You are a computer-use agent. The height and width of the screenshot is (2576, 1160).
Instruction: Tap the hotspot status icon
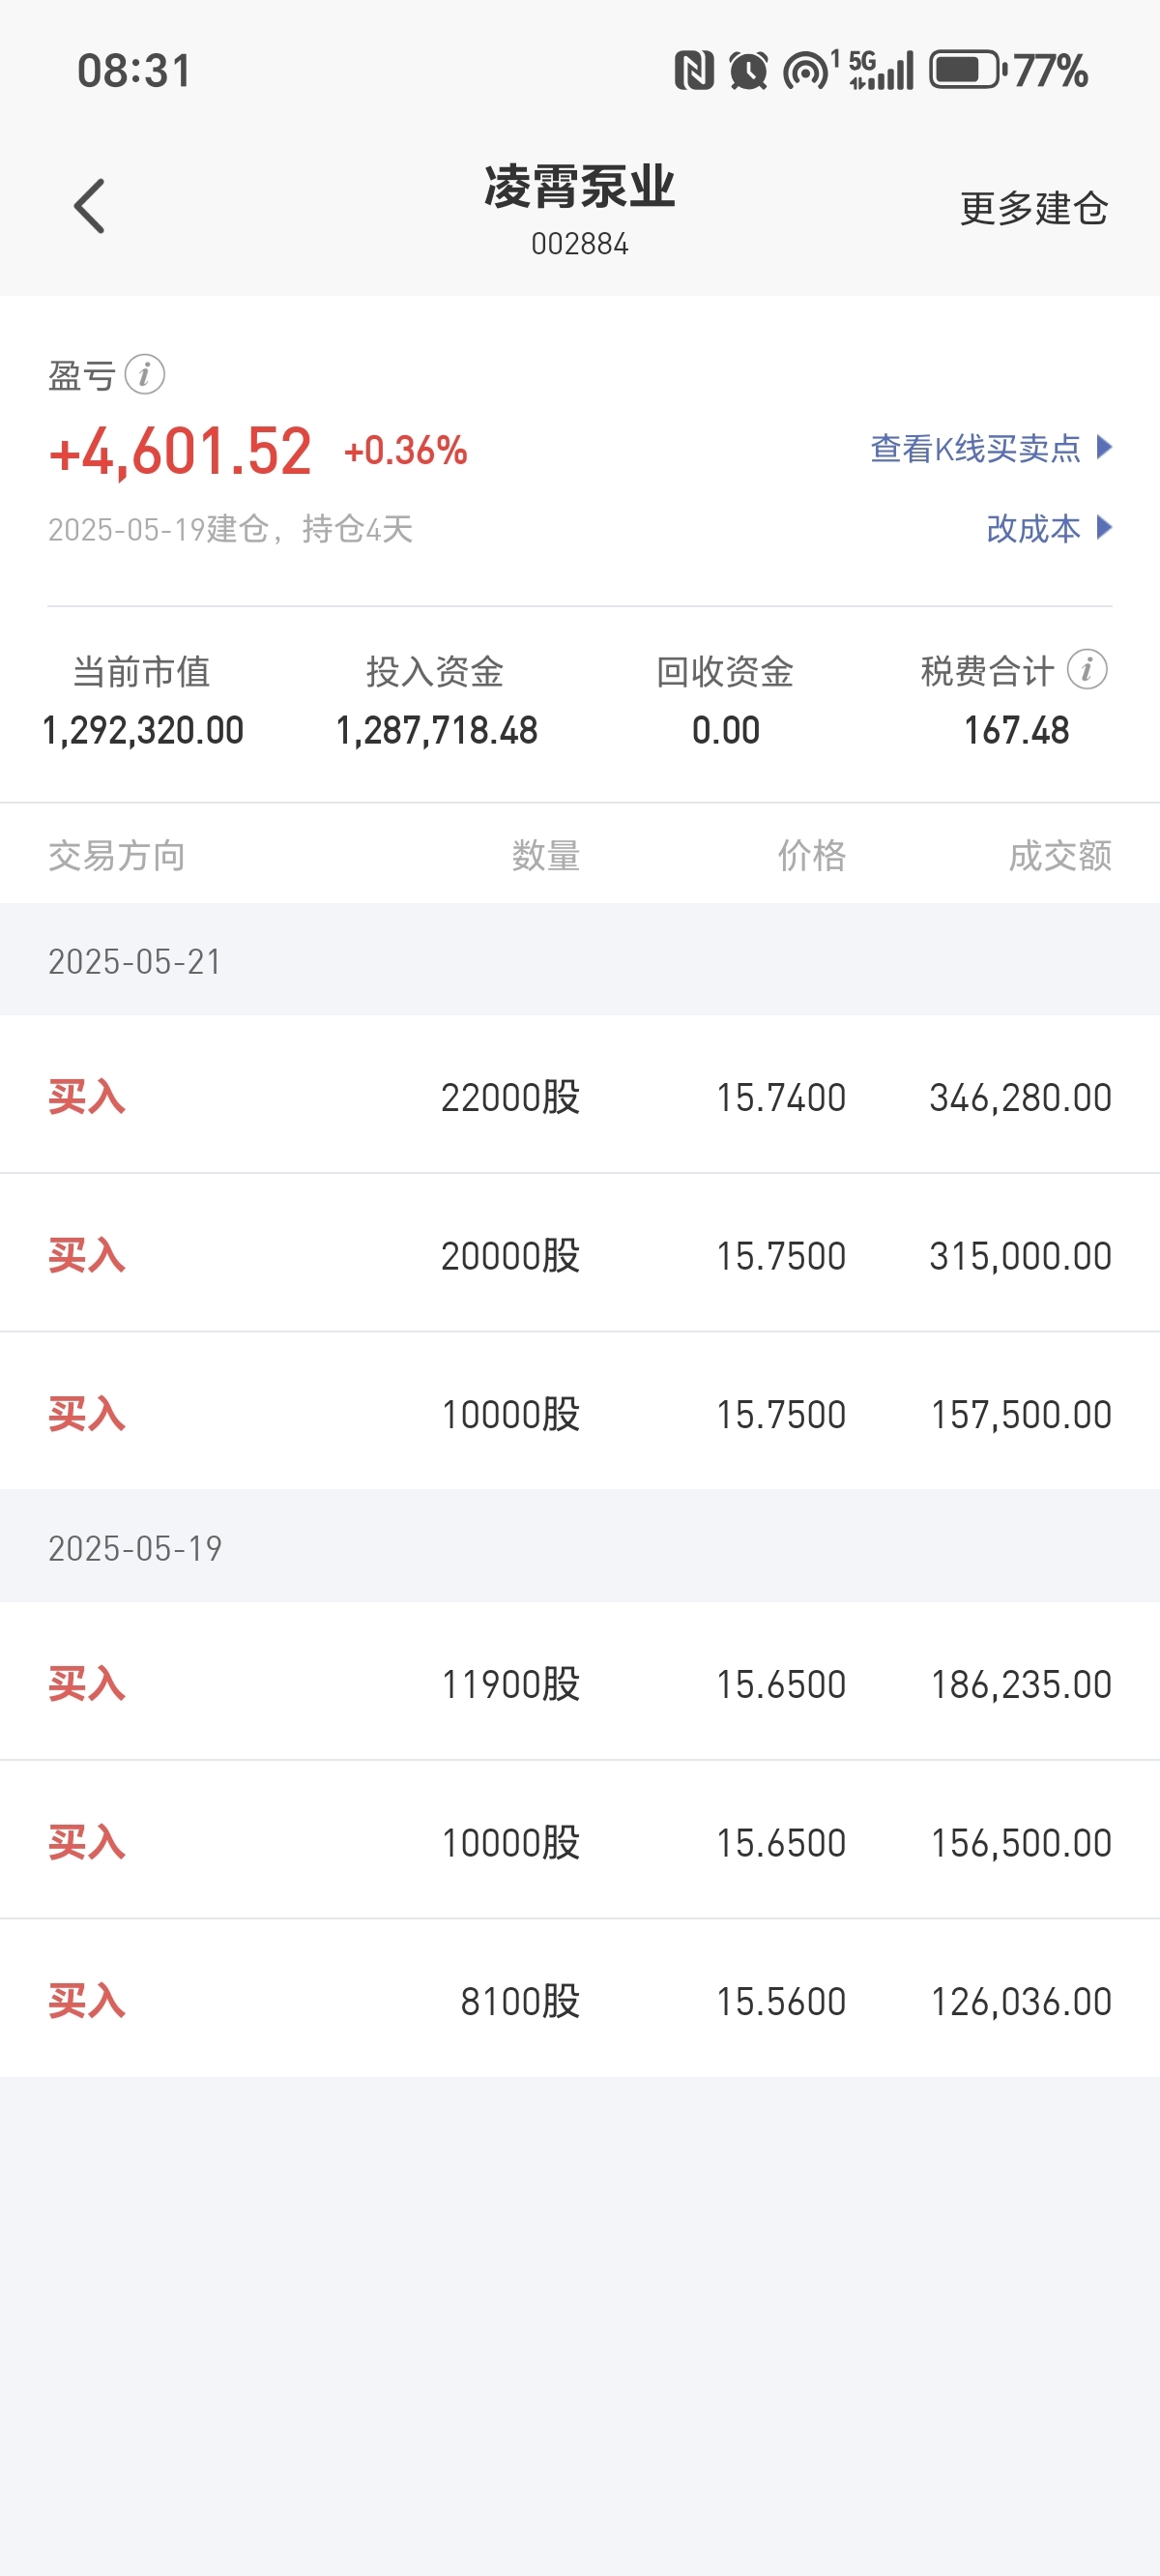pos(810,70)
